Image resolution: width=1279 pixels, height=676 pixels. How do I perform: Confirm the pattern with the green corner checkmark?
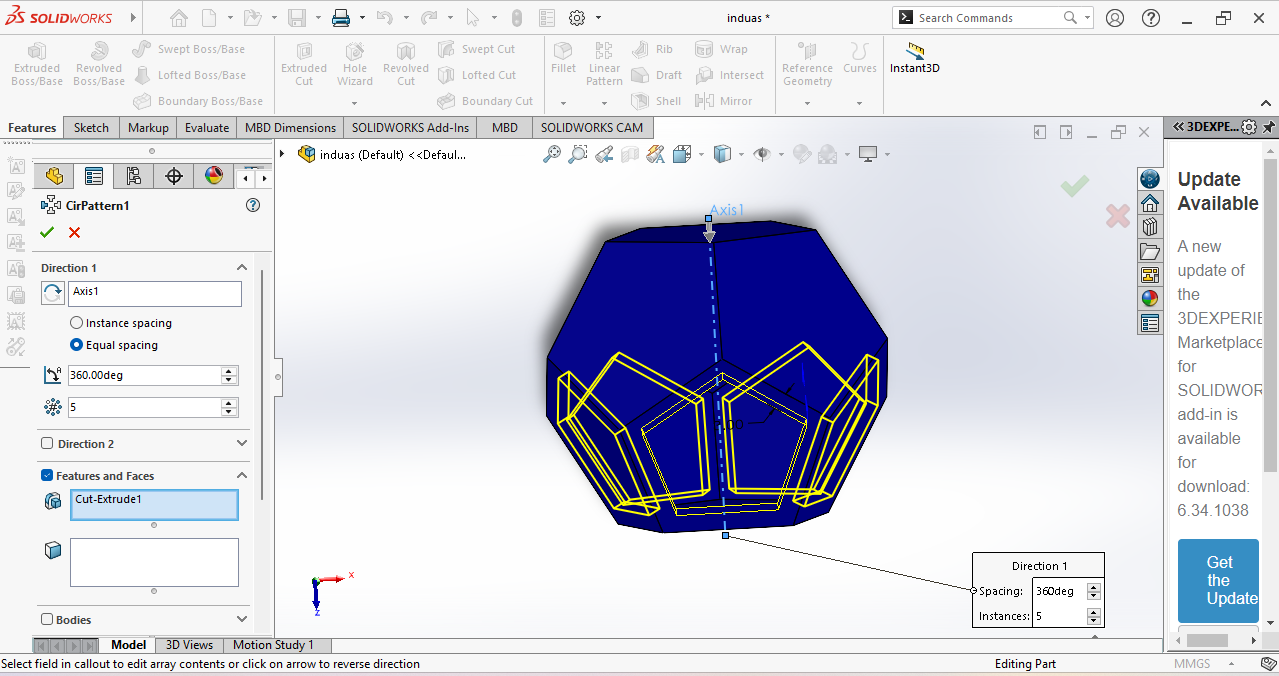tap(1075, 185)
